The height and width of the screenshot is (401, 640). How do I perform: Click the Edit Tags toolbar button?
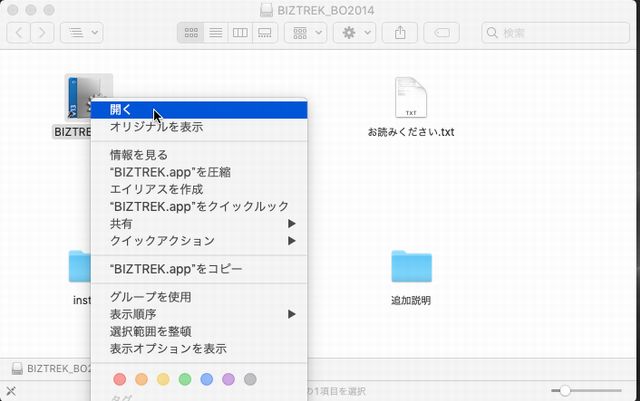(442, 33)
